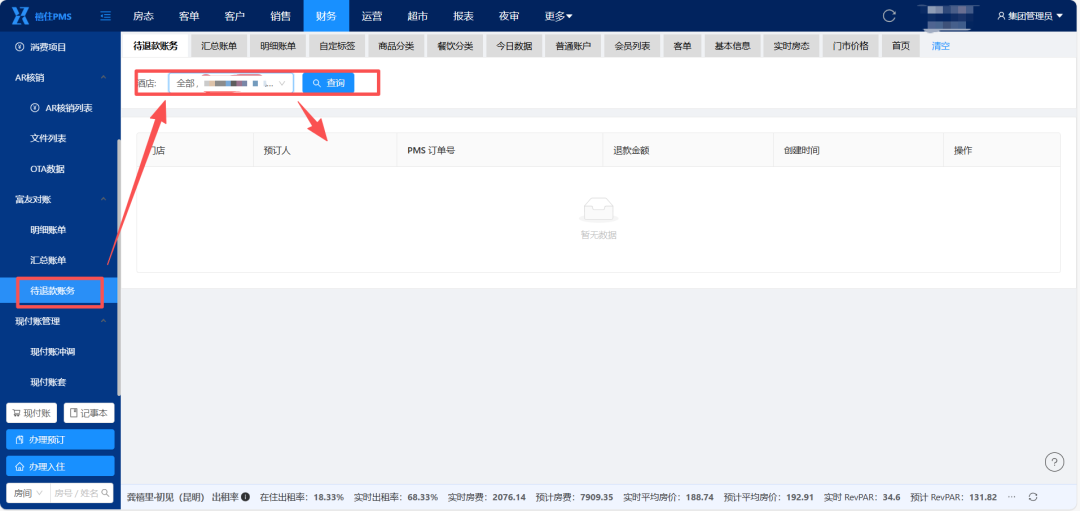Click the 清空 link to clear tabs

[940, 46]
